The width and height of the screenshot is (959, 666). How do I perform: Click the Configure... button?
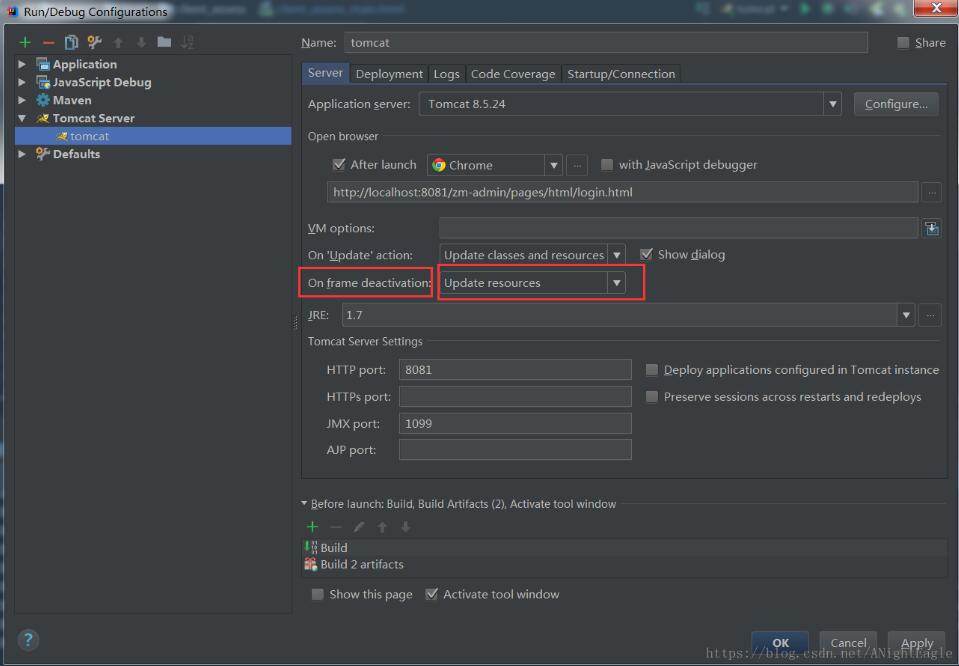pos(895,104)
